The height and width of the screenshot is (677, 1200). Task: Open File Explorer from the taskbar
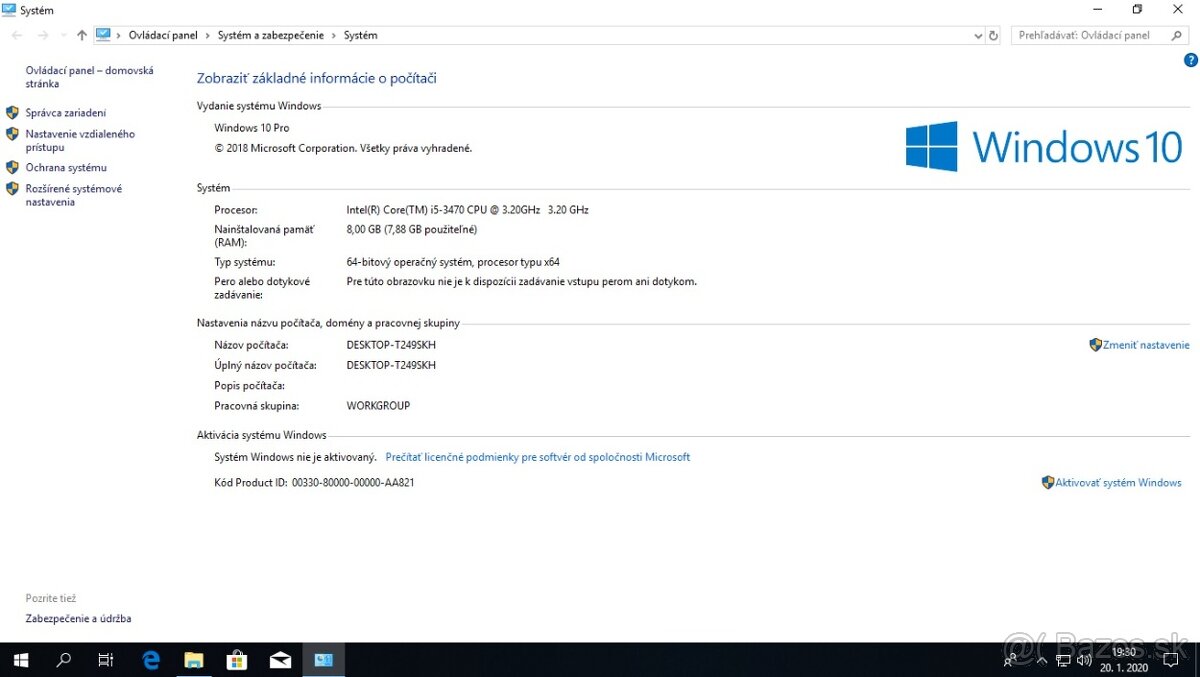193,659
